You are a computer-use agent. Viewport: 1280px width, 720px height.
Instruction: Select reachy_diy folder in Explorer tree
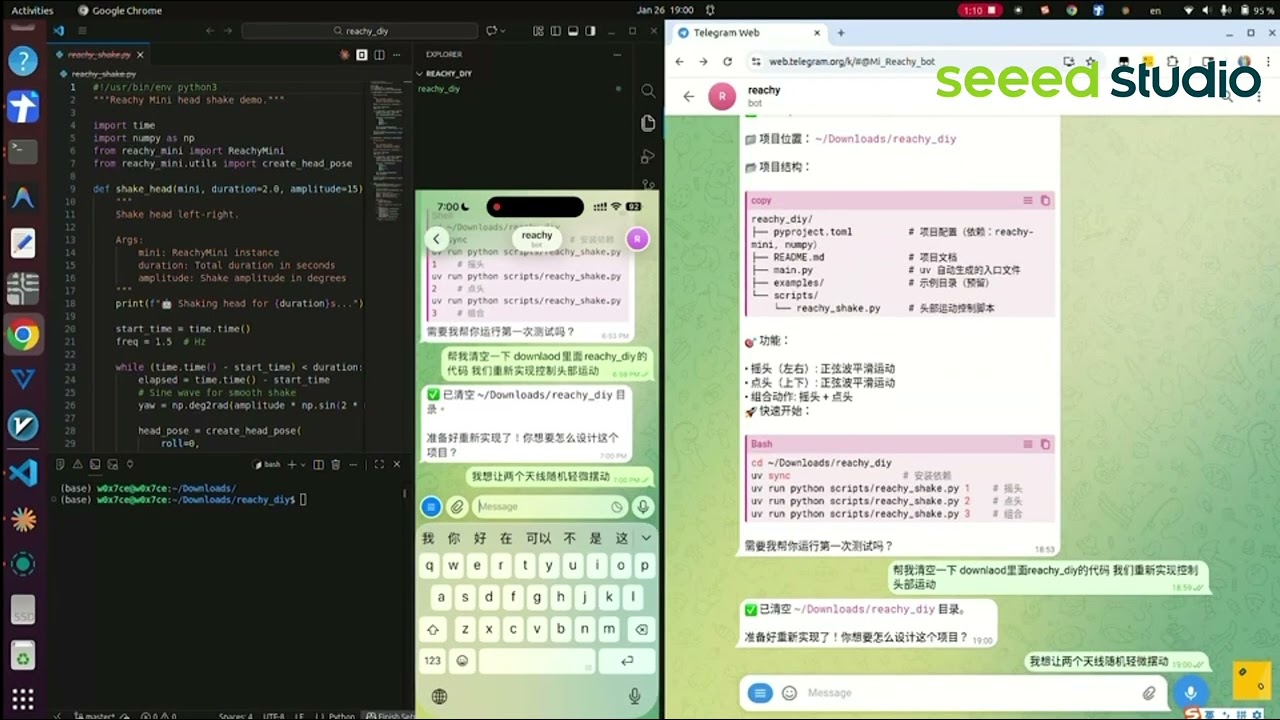pos(439,89)
